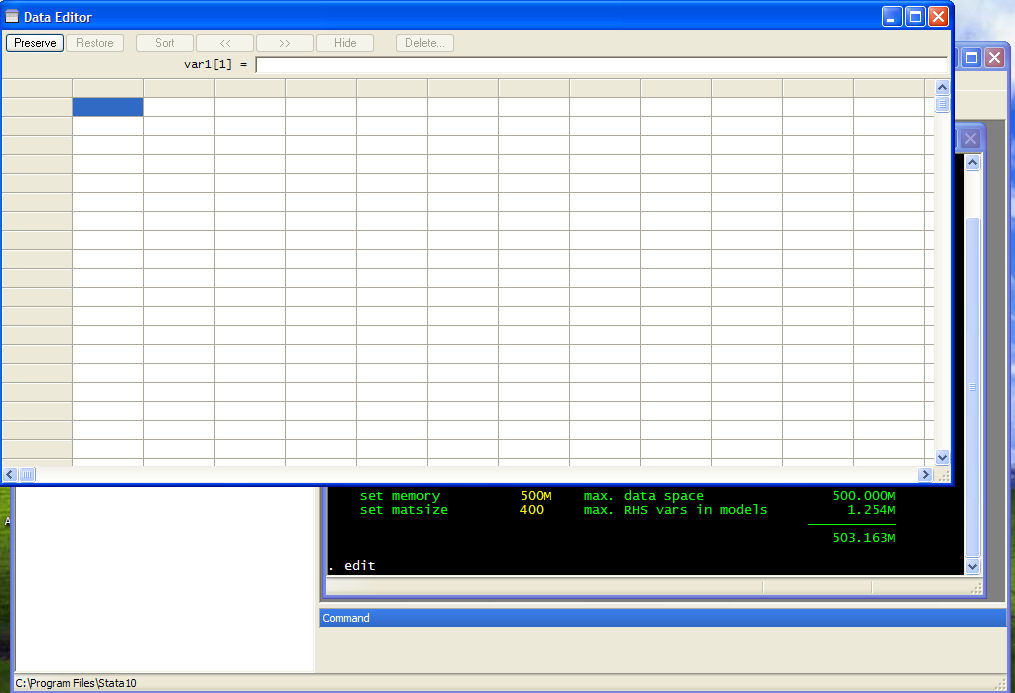Click the Data Editor title bar icon
The image size is (1015, 693).
click(x=13, y=17)
